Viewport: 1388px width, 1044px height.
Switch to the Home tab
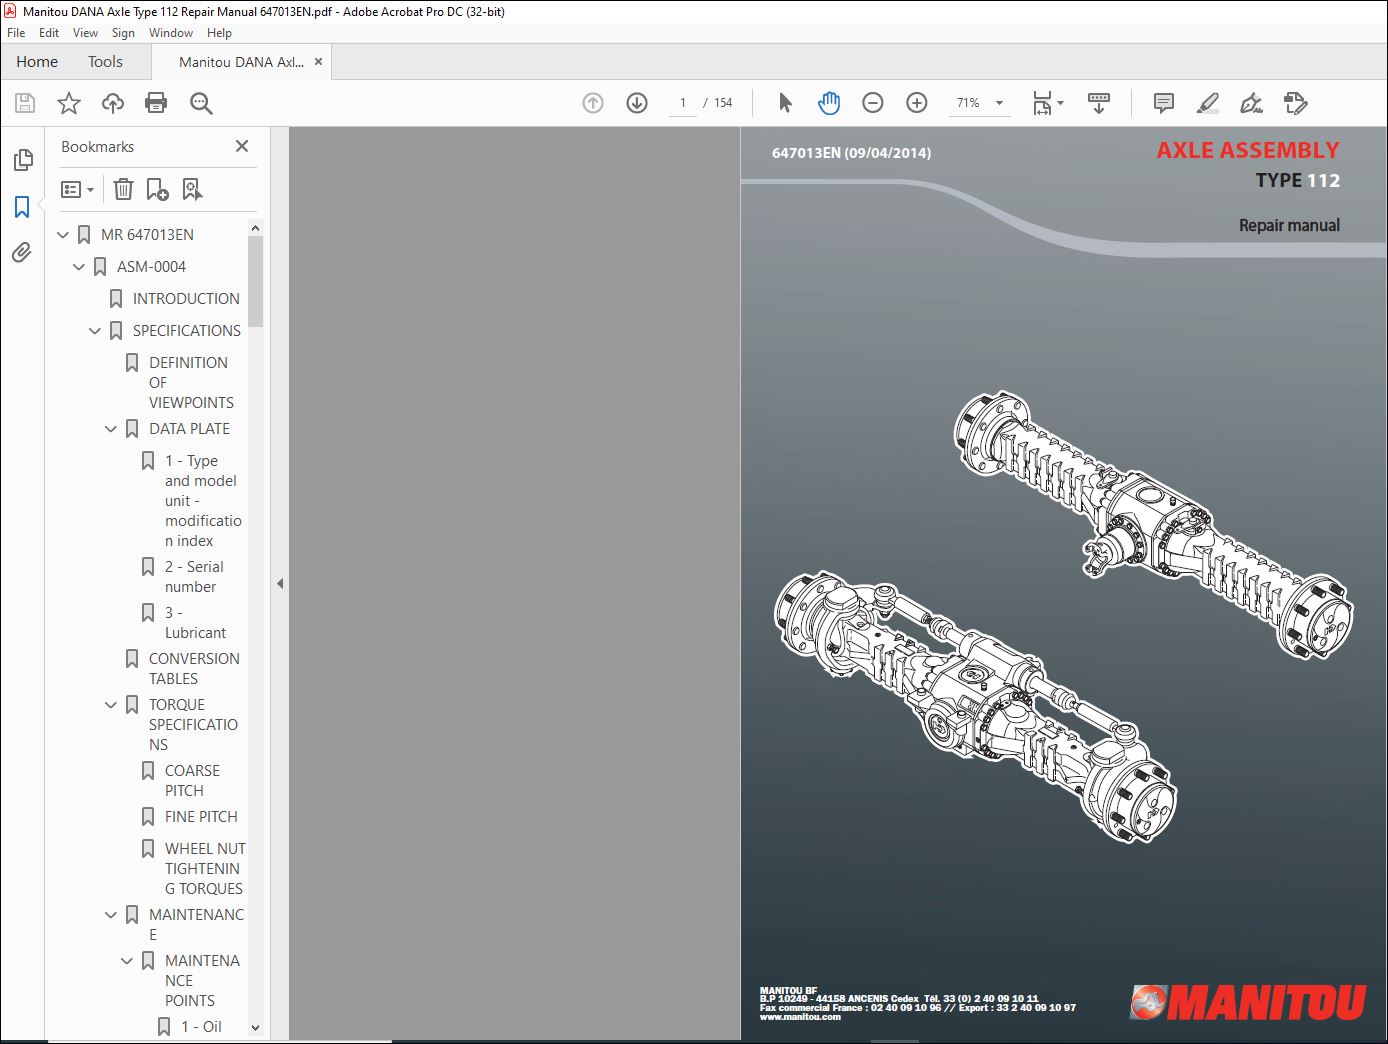(37, 62)
